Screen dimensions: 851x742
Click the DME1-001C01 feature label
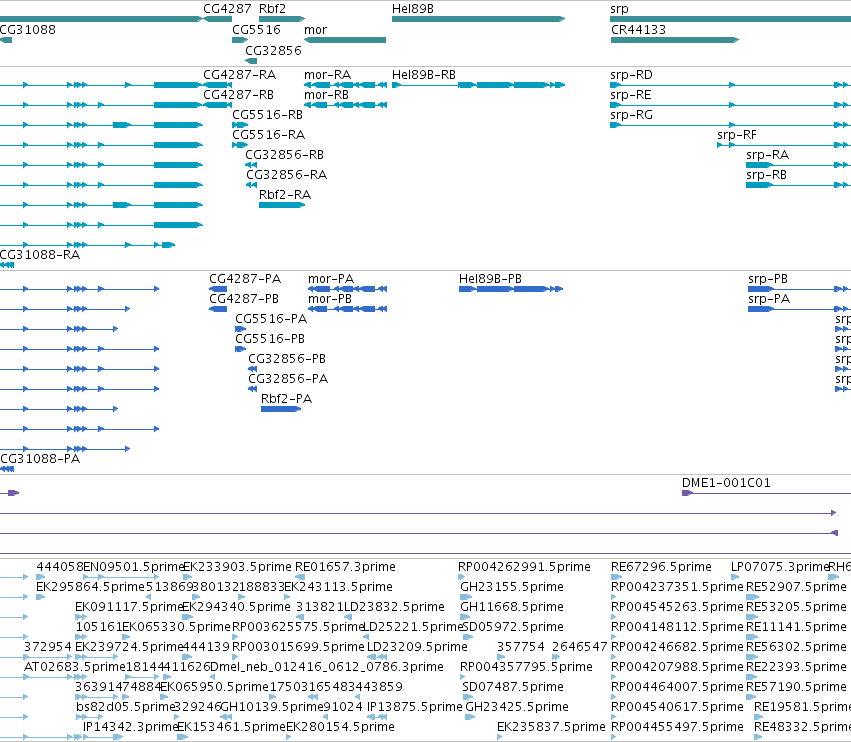(726, 483)
